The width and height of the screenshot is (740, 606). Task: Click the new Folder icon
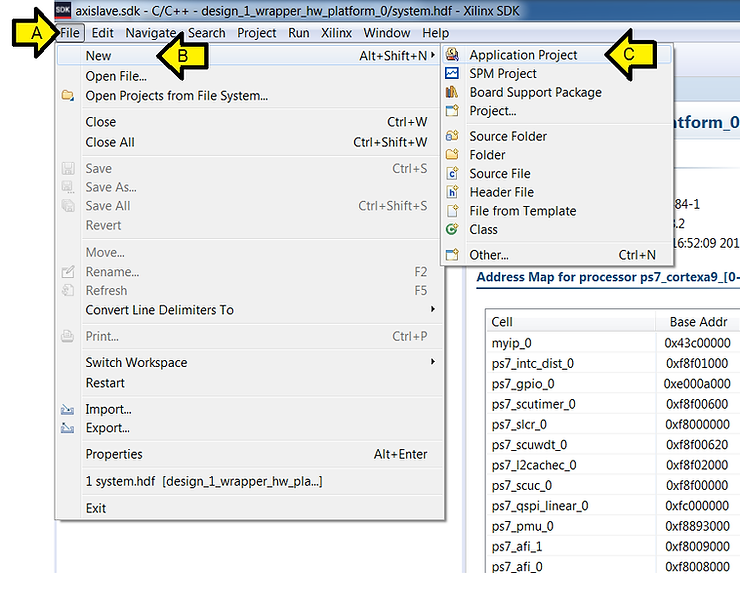pyautogui.click(x=452, y=155)
